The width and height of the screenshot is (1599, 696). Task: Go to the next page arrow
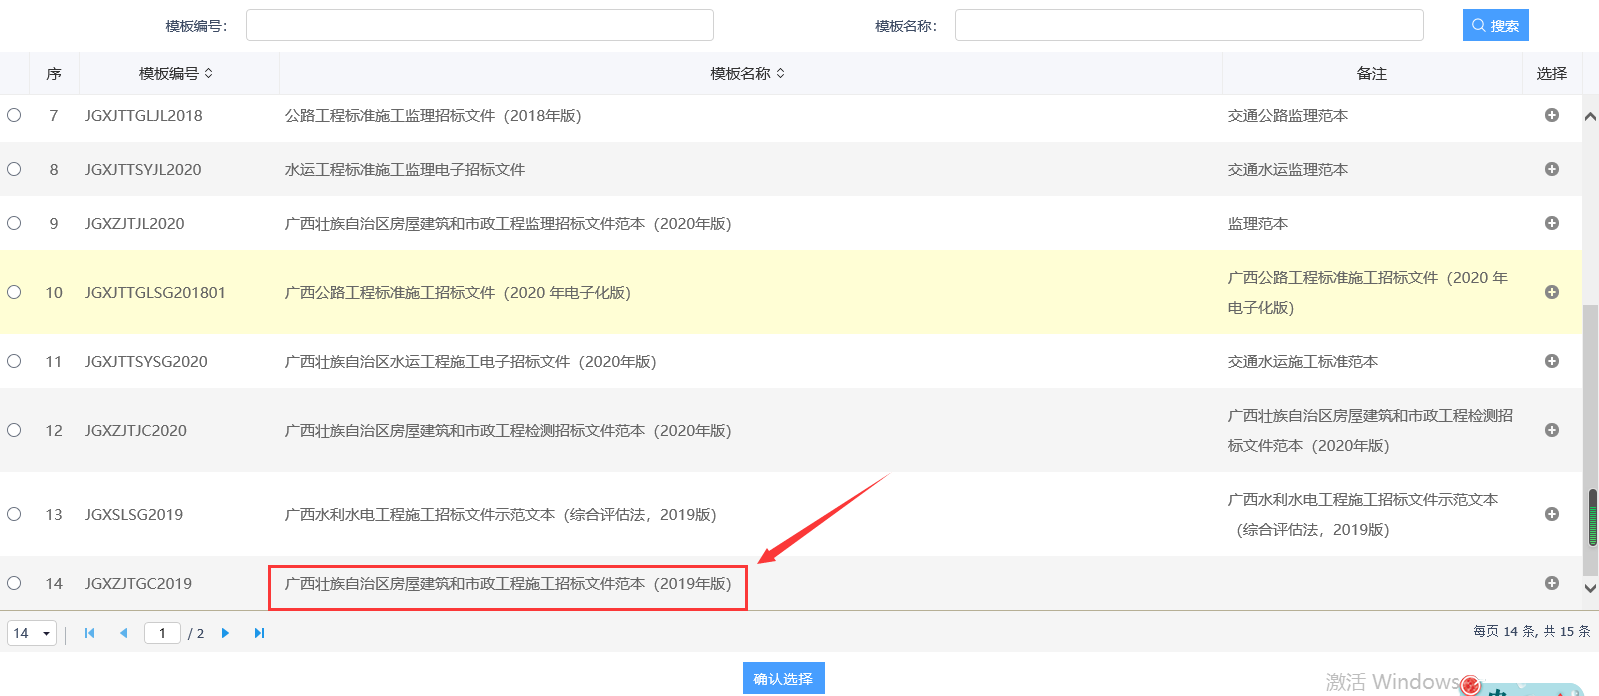pyautogui.click(x=226, y=633)
